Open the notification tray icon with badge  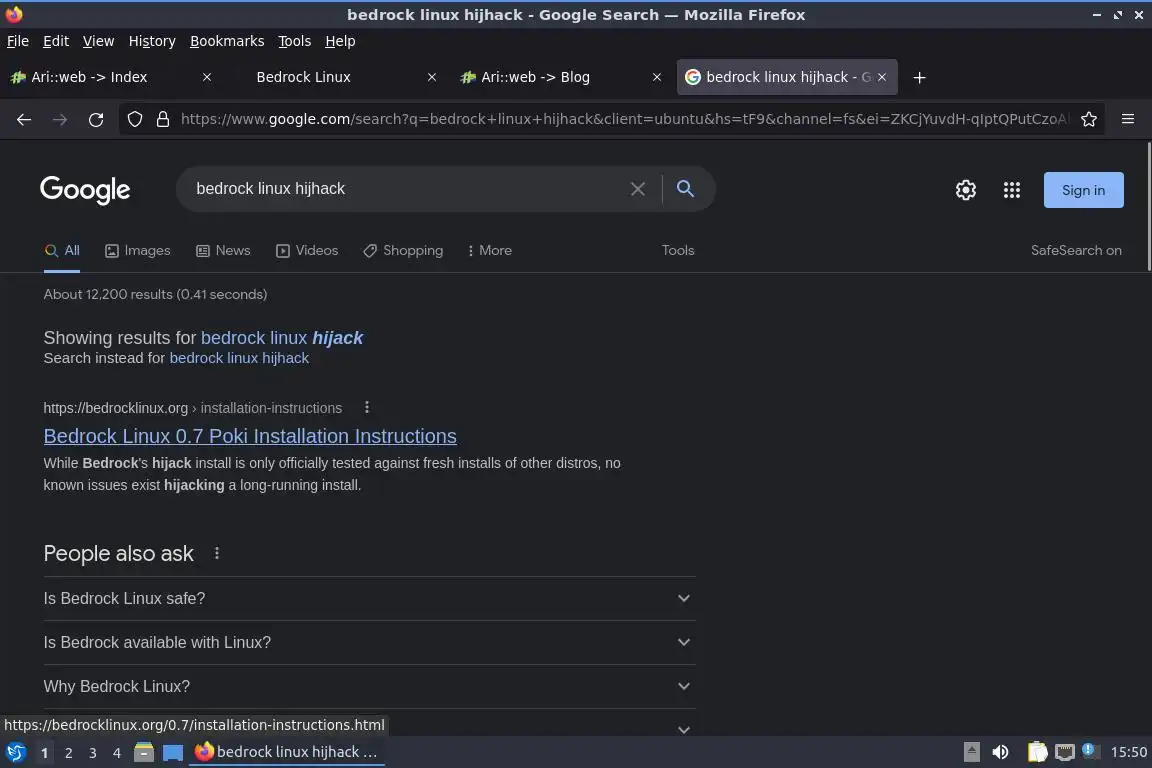coord(1090,751)
